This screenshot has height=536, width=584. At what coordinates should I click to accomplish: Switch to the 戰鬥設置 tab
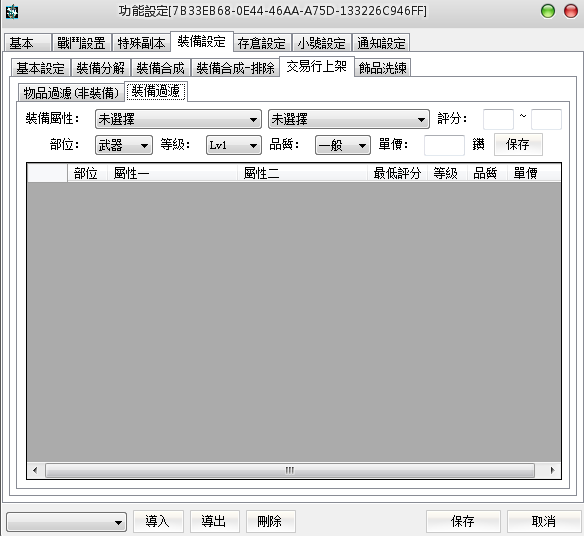tap(81, 43)
